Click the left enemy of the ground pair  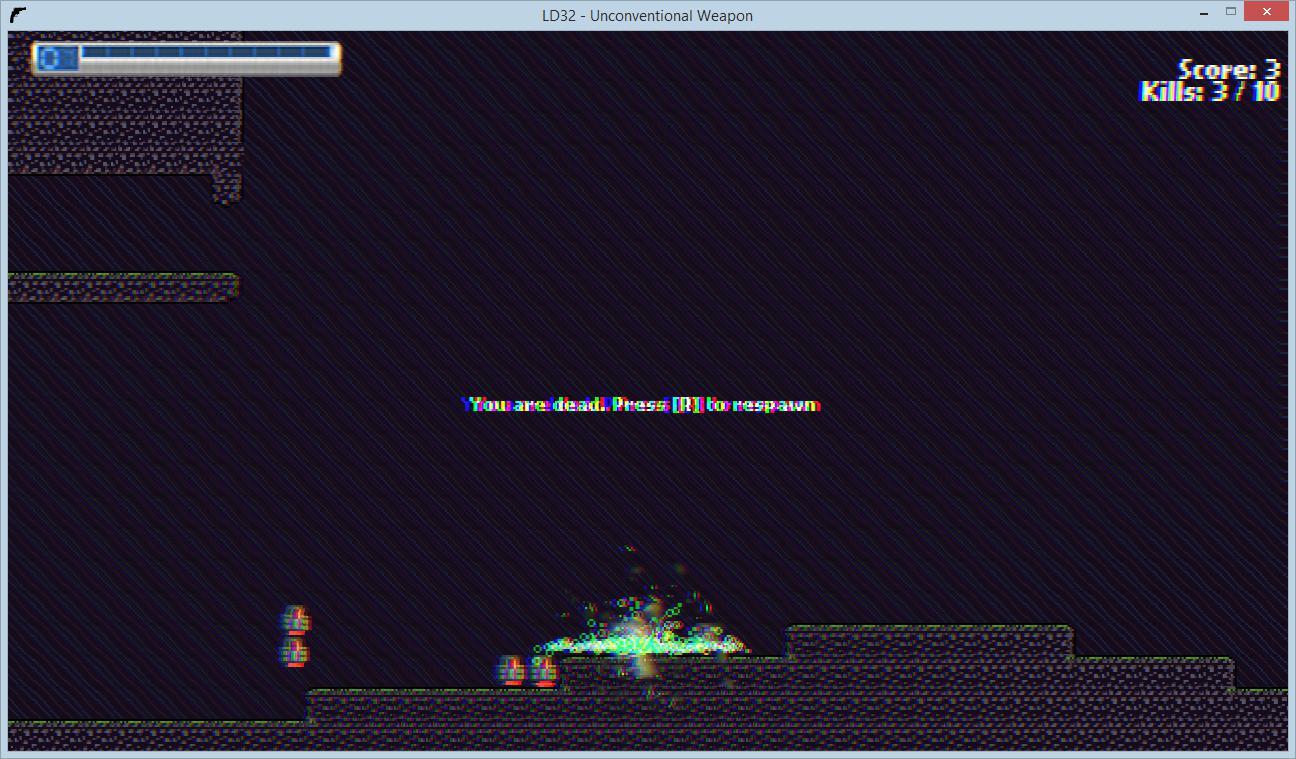[x=512, y=671]
